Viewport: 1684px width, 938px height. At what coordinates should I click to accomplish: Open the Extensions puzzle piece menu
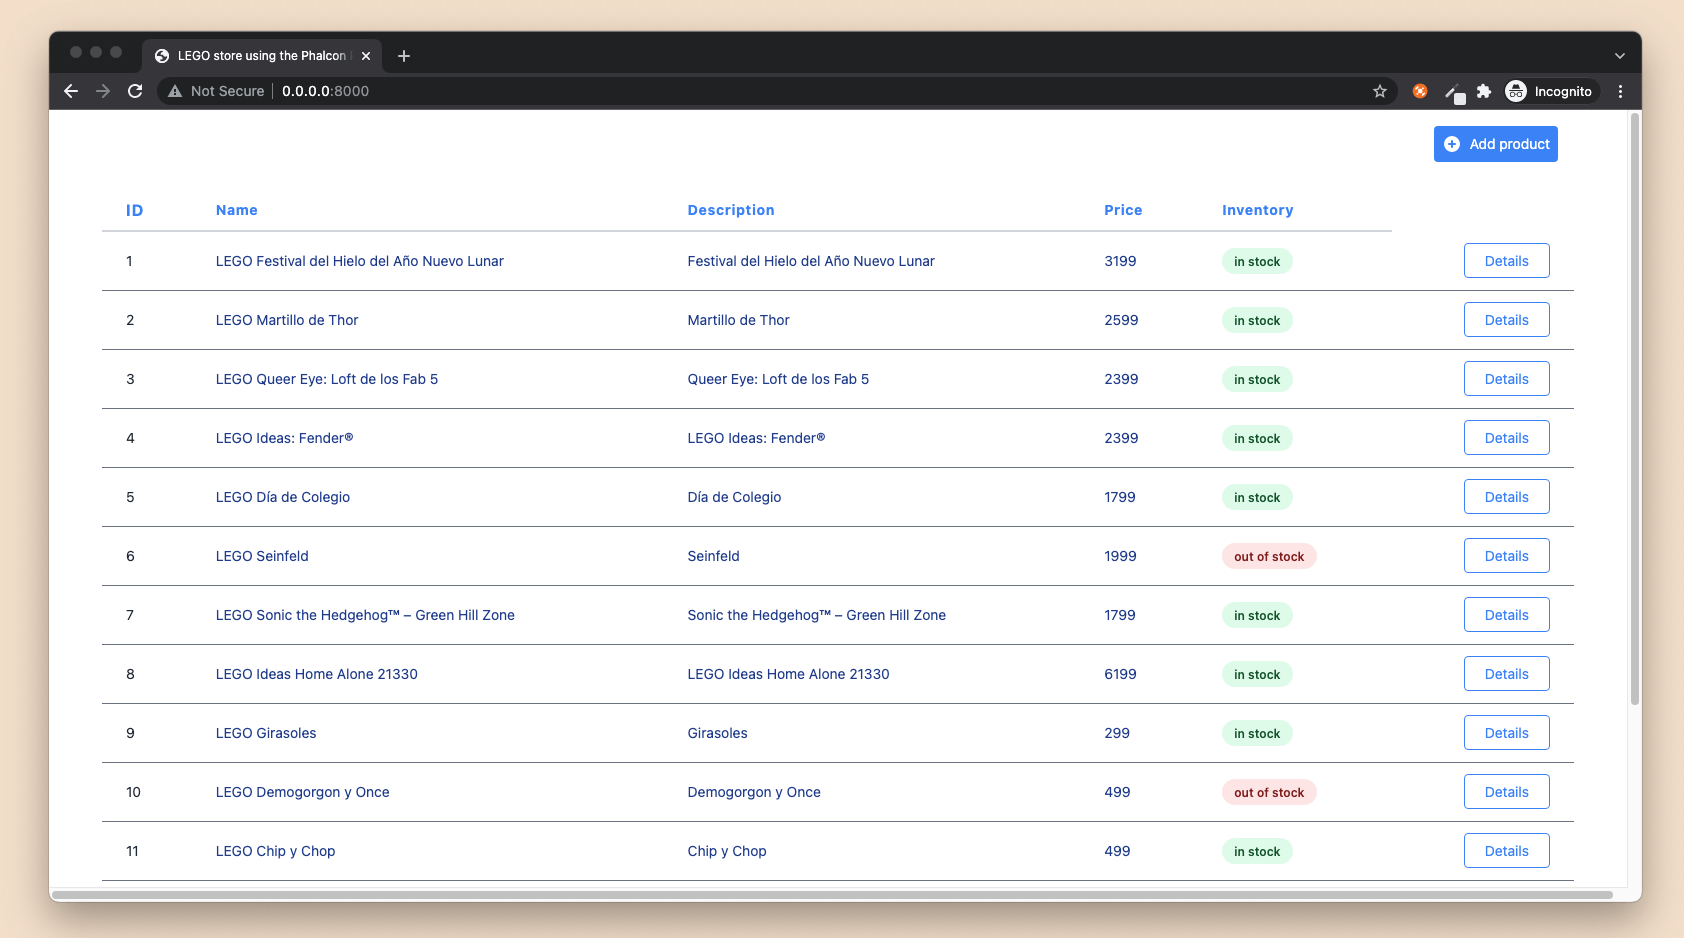click(x=1484, y=91)
